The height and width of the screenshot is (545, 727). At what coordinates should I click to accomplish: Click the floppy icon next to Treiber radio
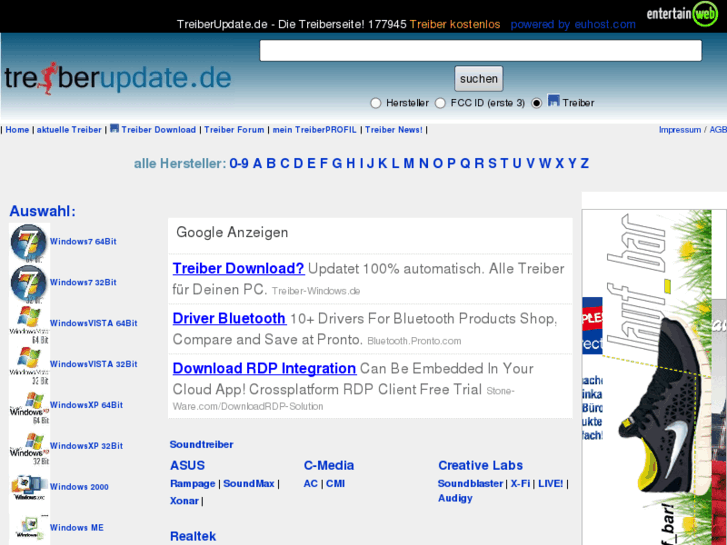pyautogui.click(x=554, y=100)
